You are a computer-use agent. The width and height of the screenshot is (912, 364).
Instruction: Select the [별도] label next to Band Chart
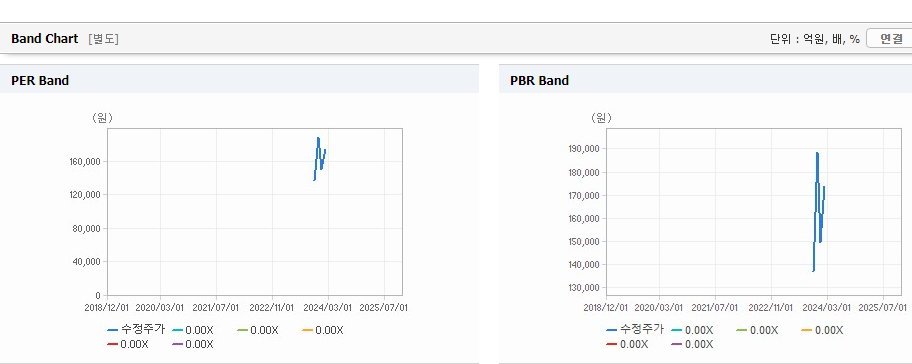(104, 39)
